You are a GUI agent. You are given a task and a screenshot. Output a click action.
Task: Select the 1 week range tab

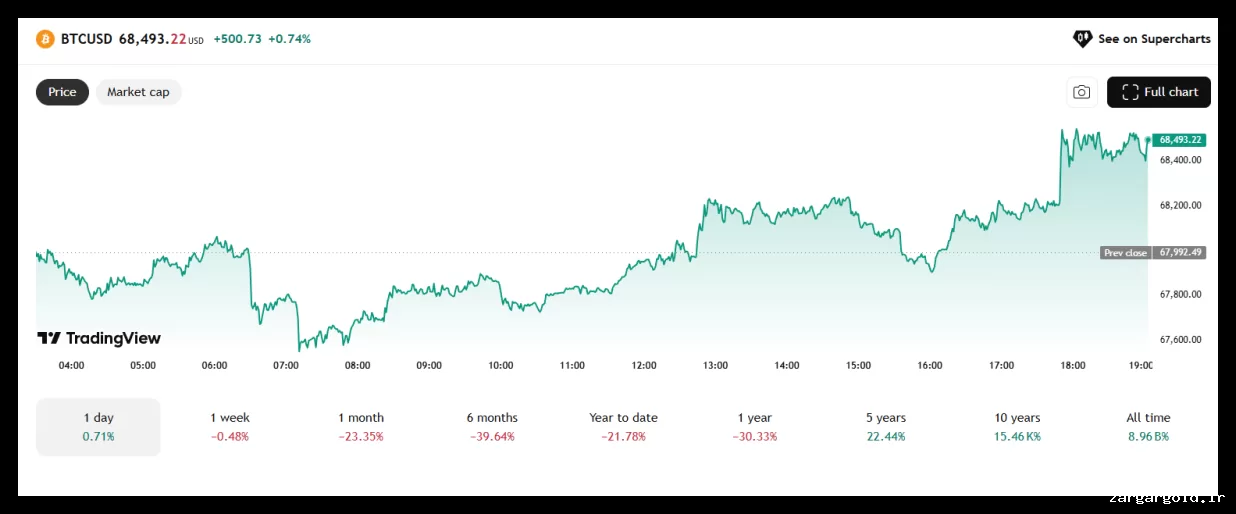(230, 427)
